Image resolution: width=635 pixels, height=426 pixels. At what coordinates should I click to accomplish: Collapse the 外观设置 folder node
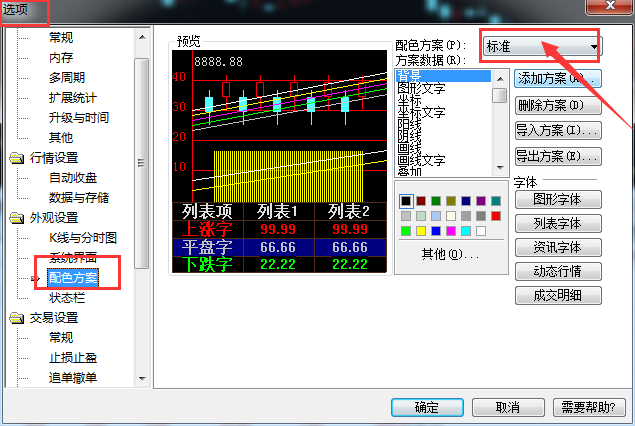(17, 218)
